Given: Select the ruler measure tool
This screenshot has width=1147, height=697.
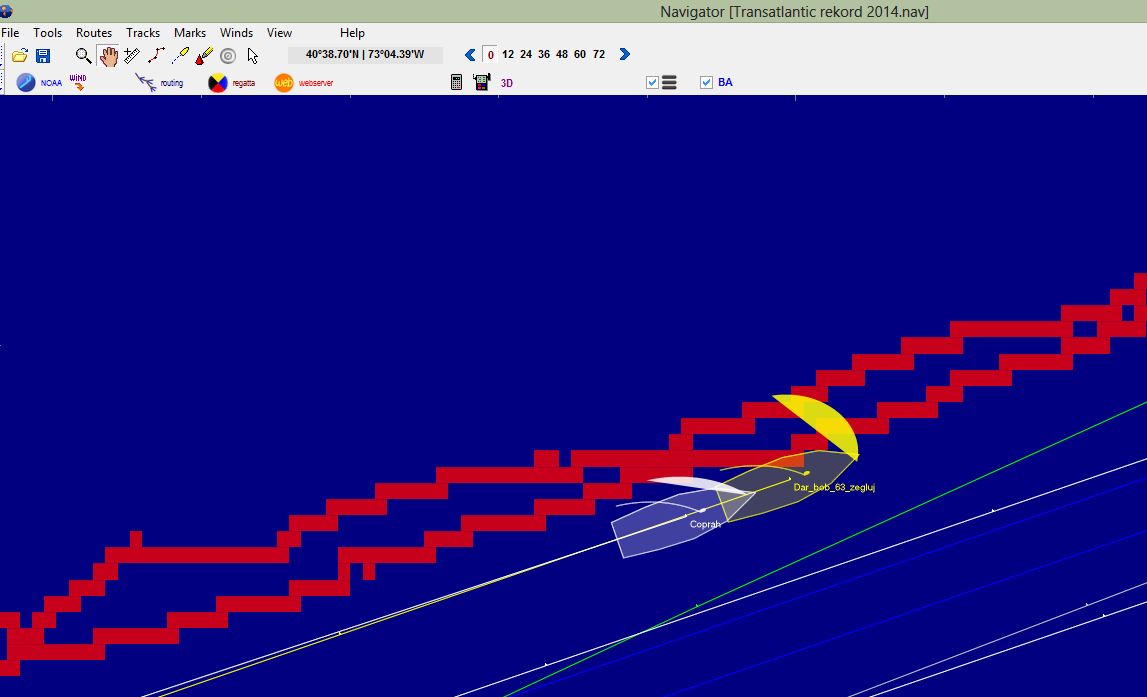Looking at the screenshot, I should pos(132,56).
